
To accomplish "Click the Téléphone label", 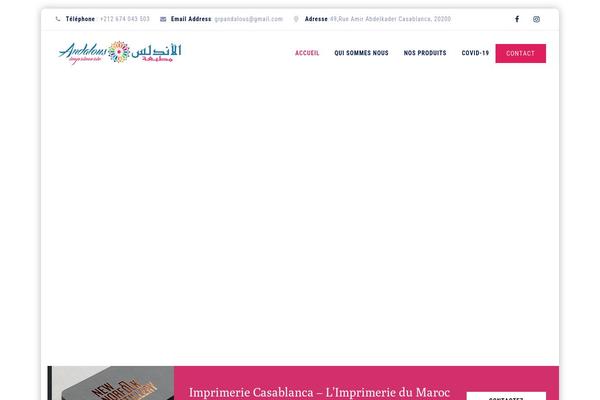I will click(x=80, y=19).
